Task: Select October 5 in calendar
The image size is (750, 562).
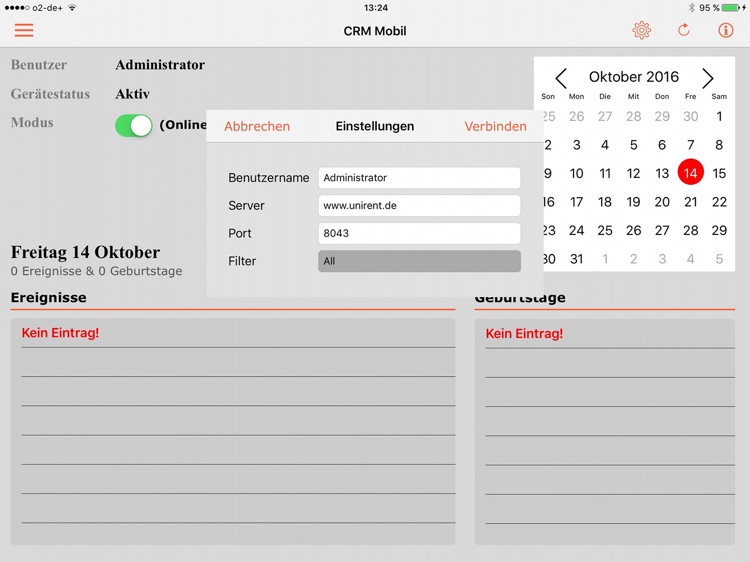Action: click(x=633, y=145)
